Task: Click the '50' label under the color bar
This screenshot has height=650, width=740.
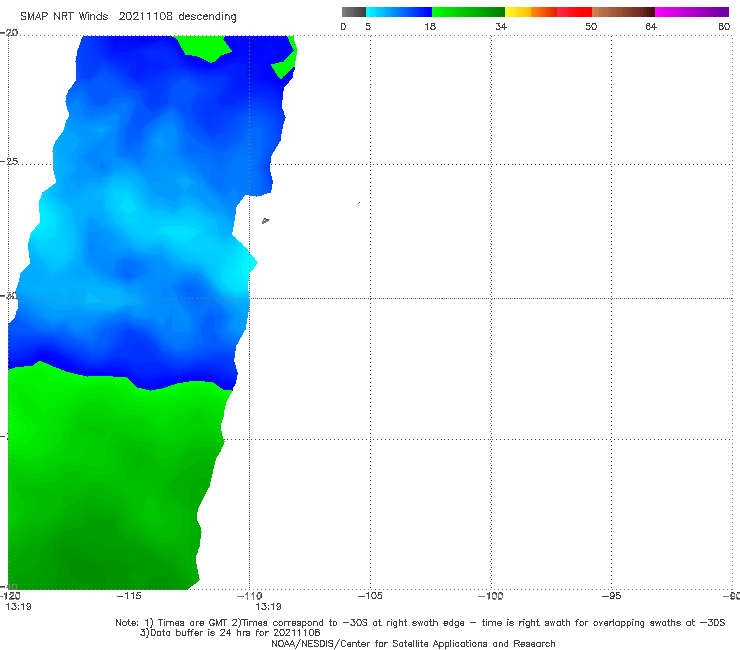Action: 591,26
